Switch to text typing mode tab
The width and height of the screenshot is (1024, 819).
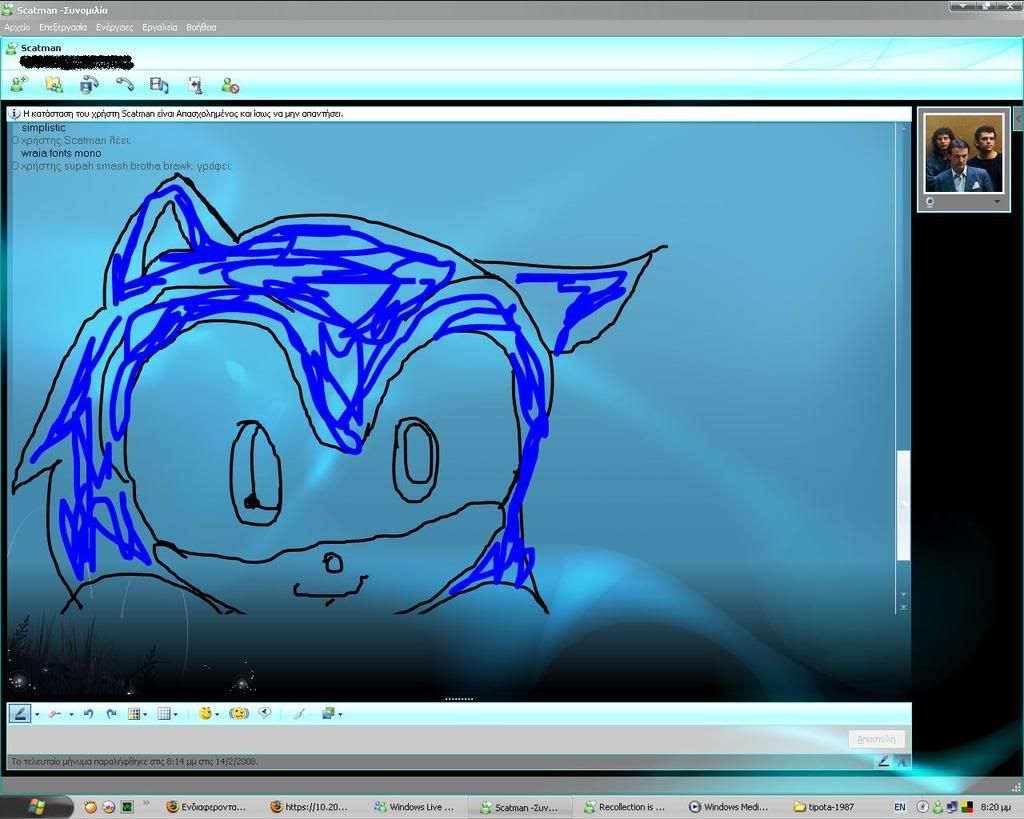(x=901, y=761)
